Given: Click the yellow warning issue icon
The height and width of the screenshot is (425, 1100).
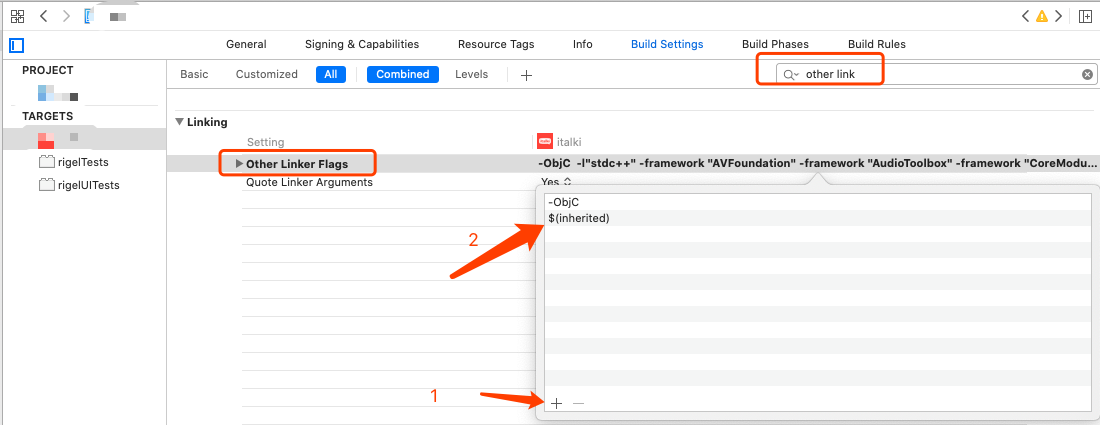Looking at the screenshot, I should (x=1042, y=15).
